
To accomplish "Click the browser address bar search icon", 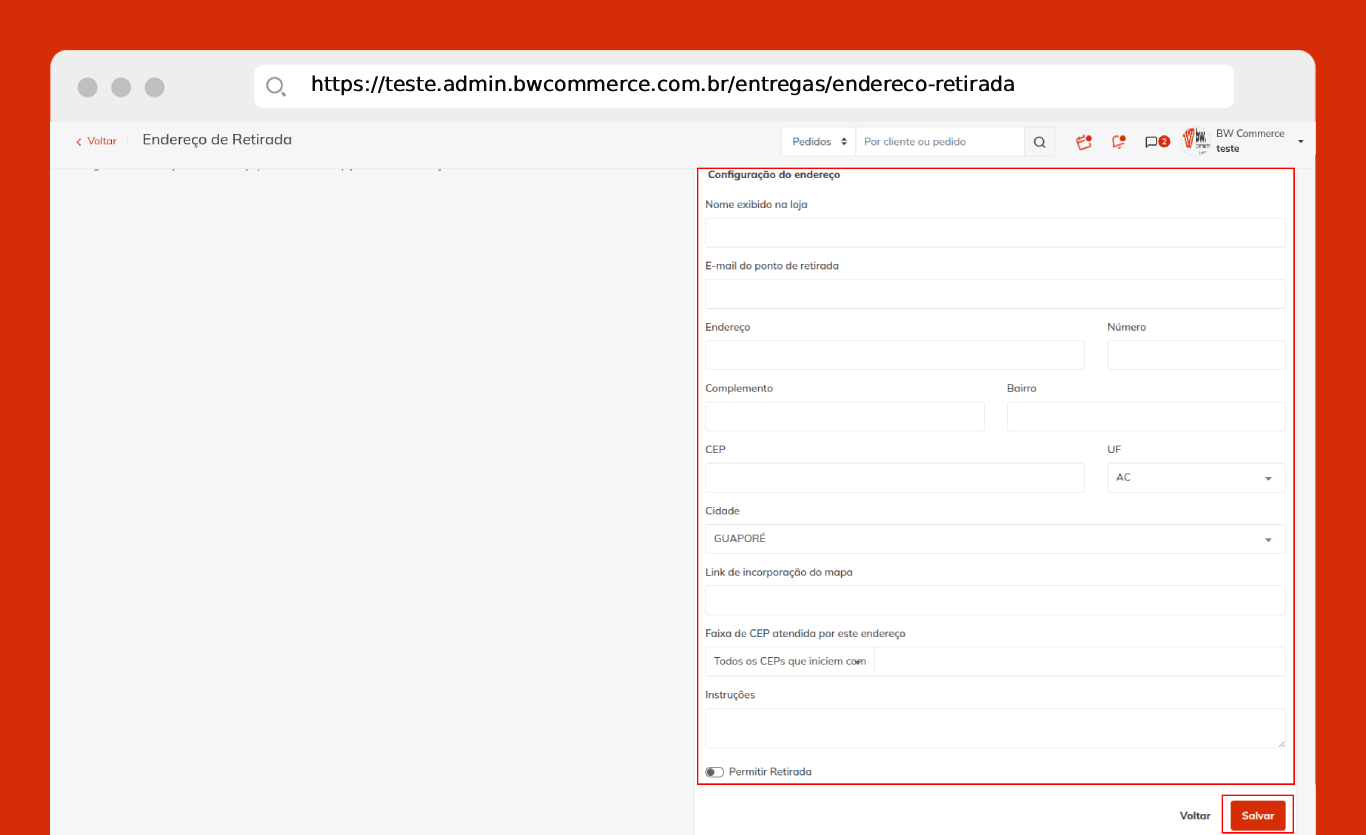I will [x=275, y=86].
